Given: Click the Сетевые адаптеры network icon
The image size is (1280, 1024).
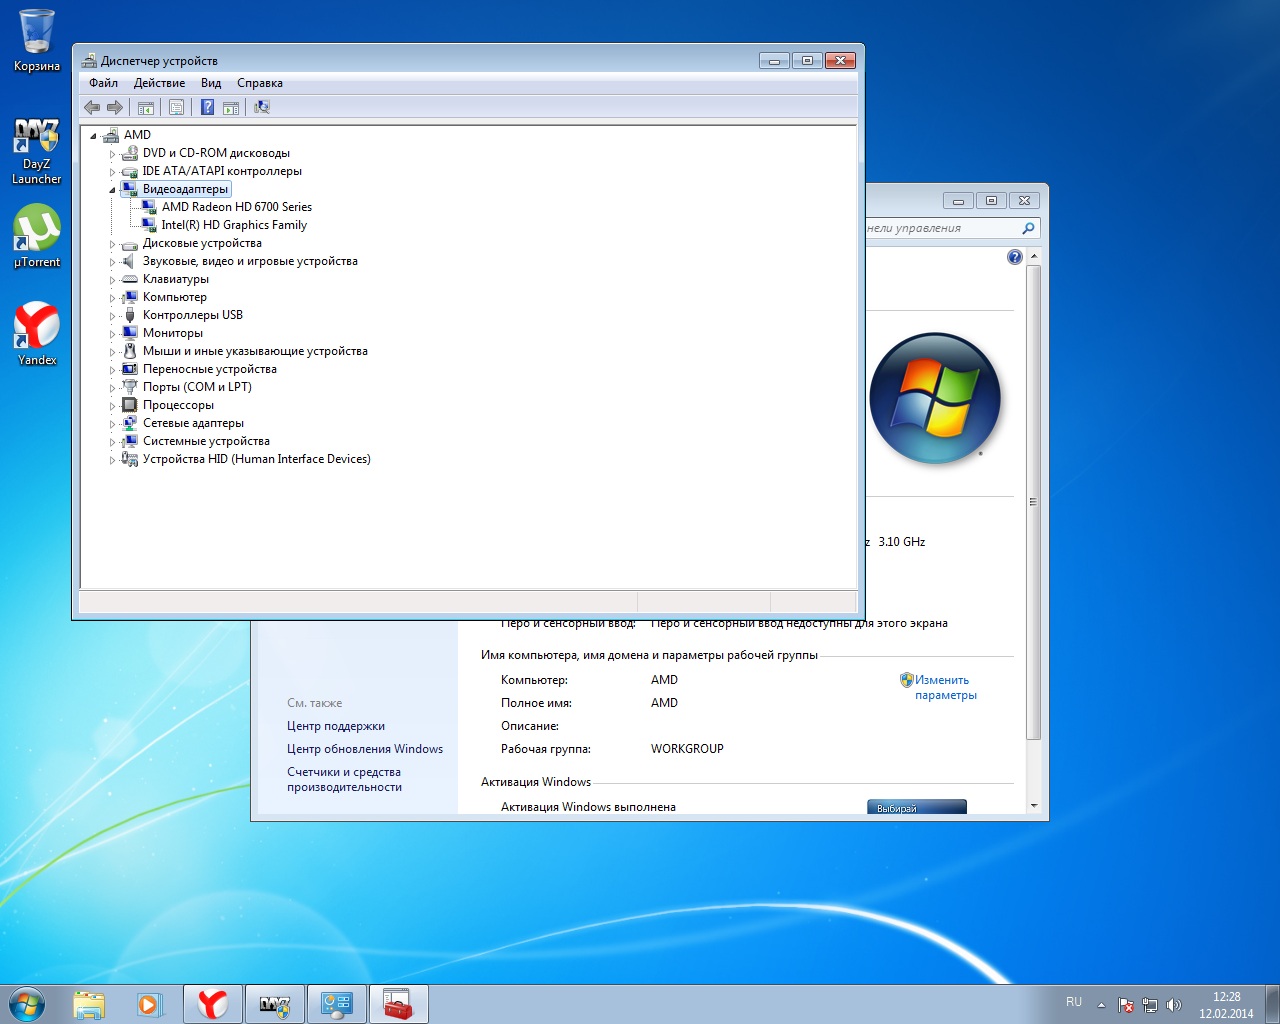Looking at the screenshot, I should click(x=129, y=423).
